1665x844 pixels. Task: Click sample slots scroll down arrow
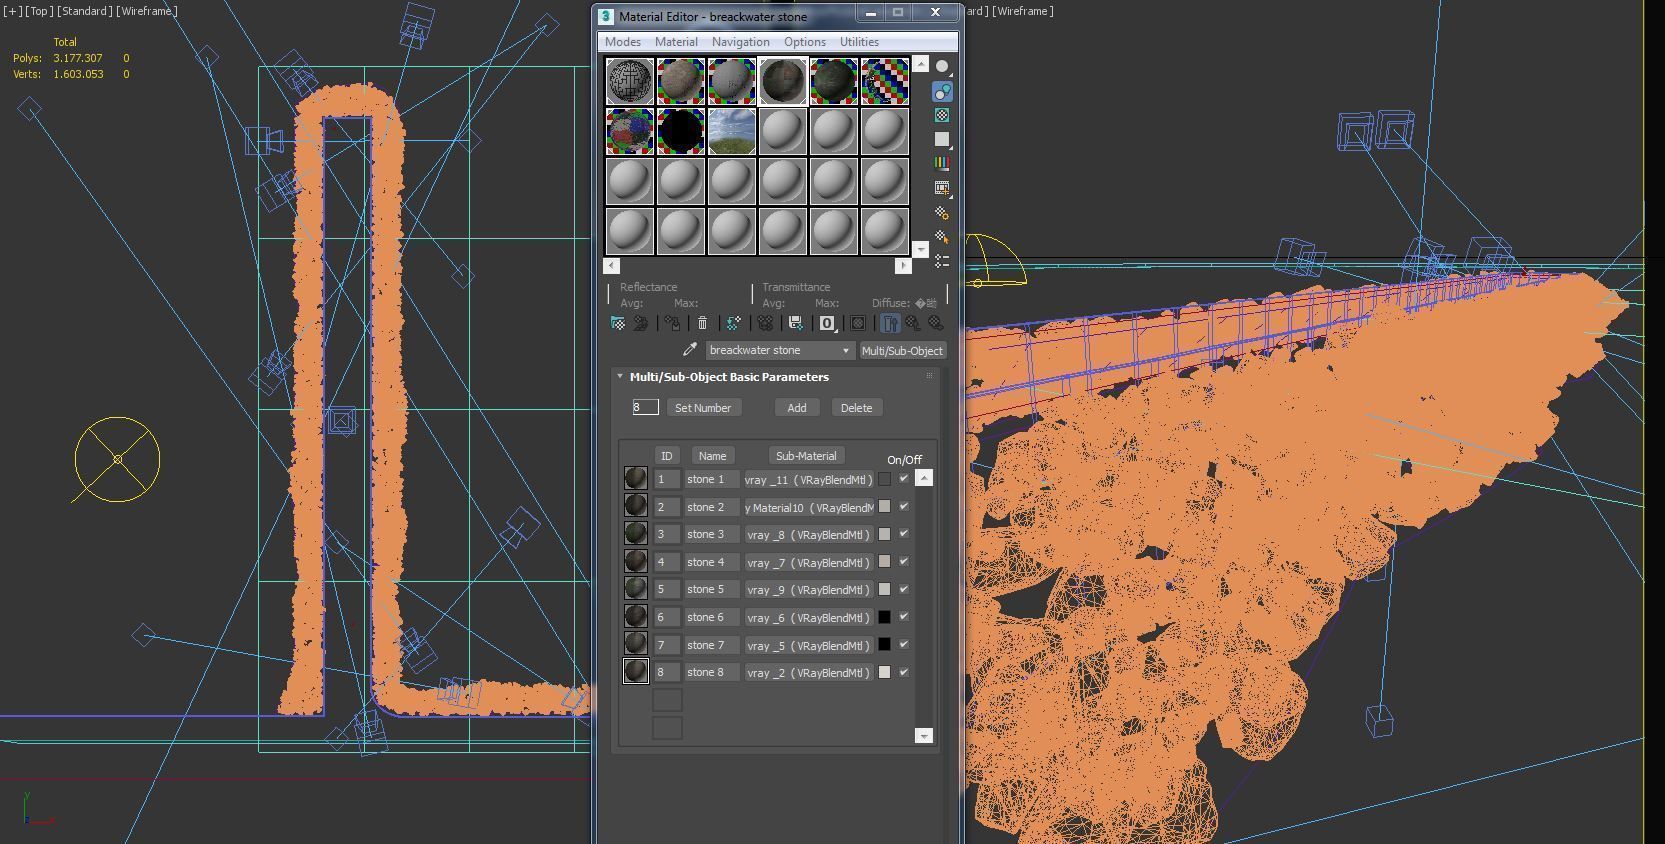pos(921,249)
